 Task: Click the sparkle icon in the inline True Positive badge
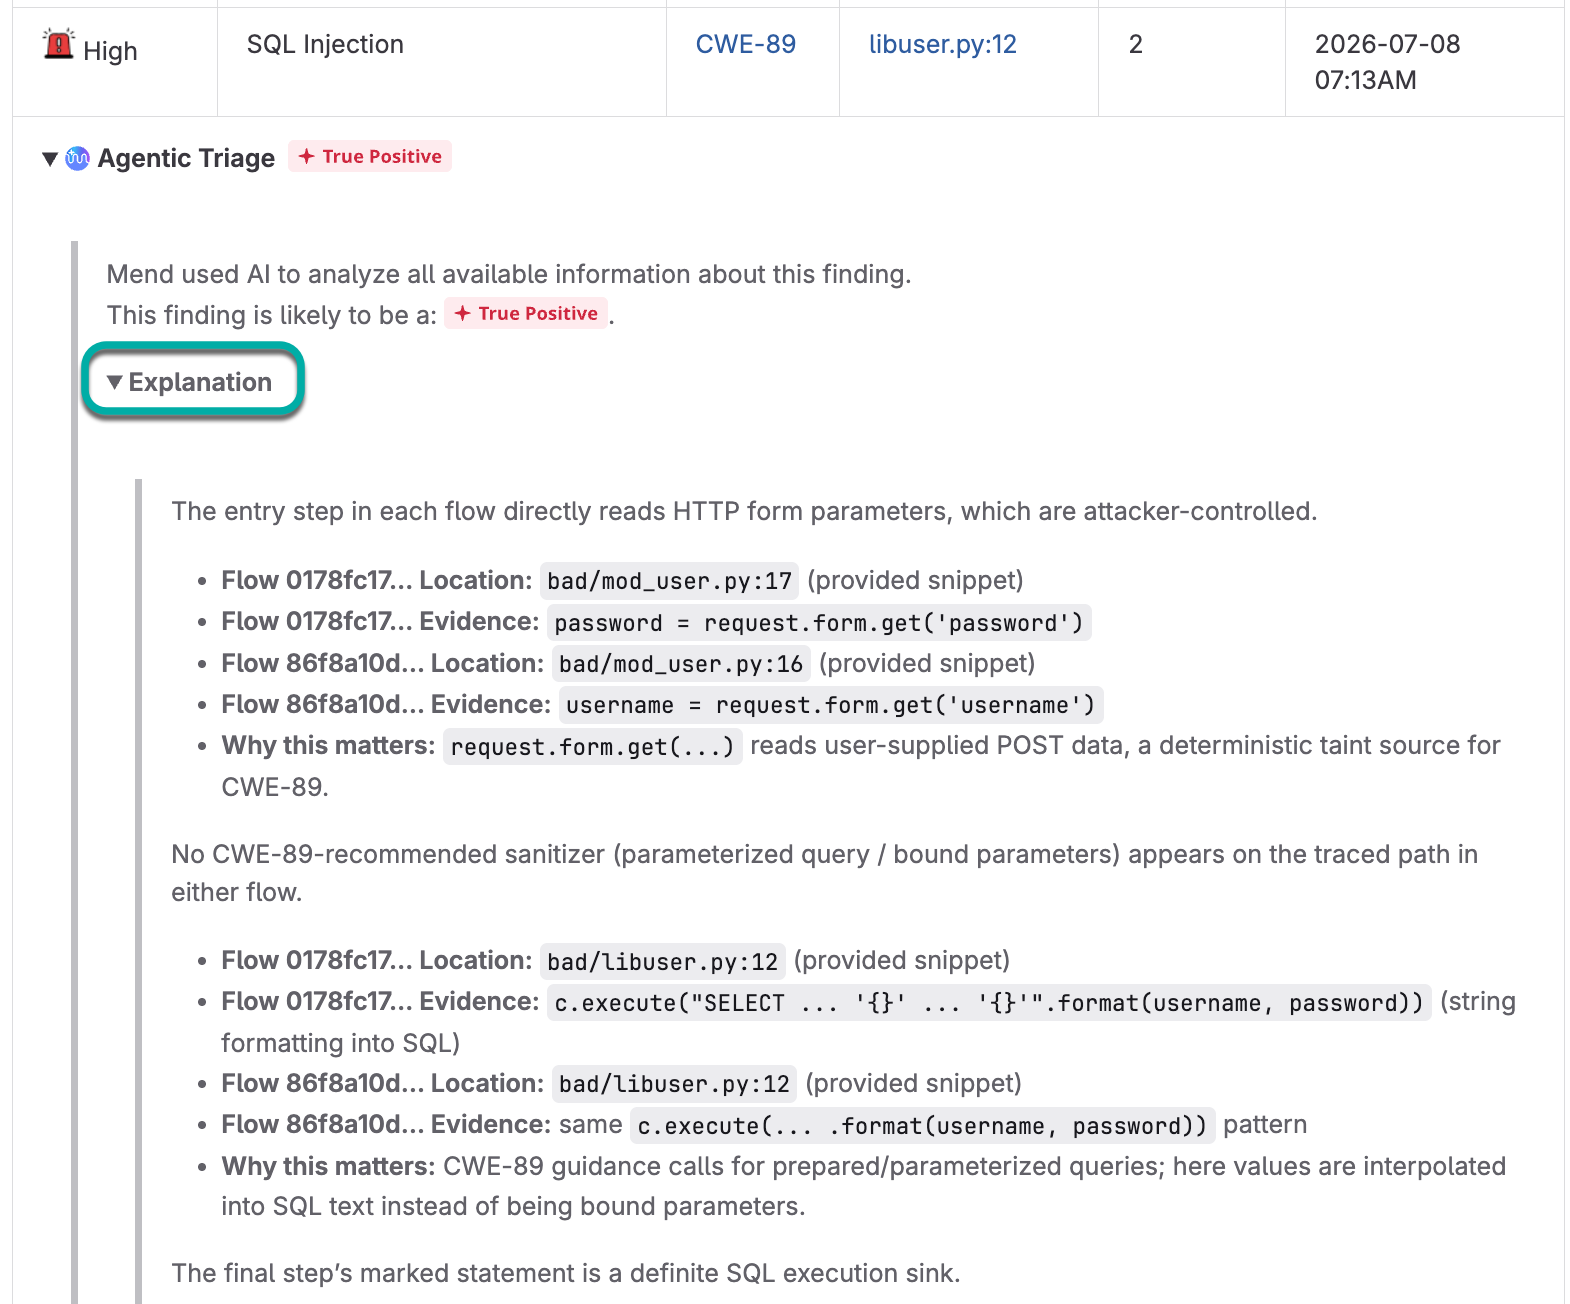463,313
